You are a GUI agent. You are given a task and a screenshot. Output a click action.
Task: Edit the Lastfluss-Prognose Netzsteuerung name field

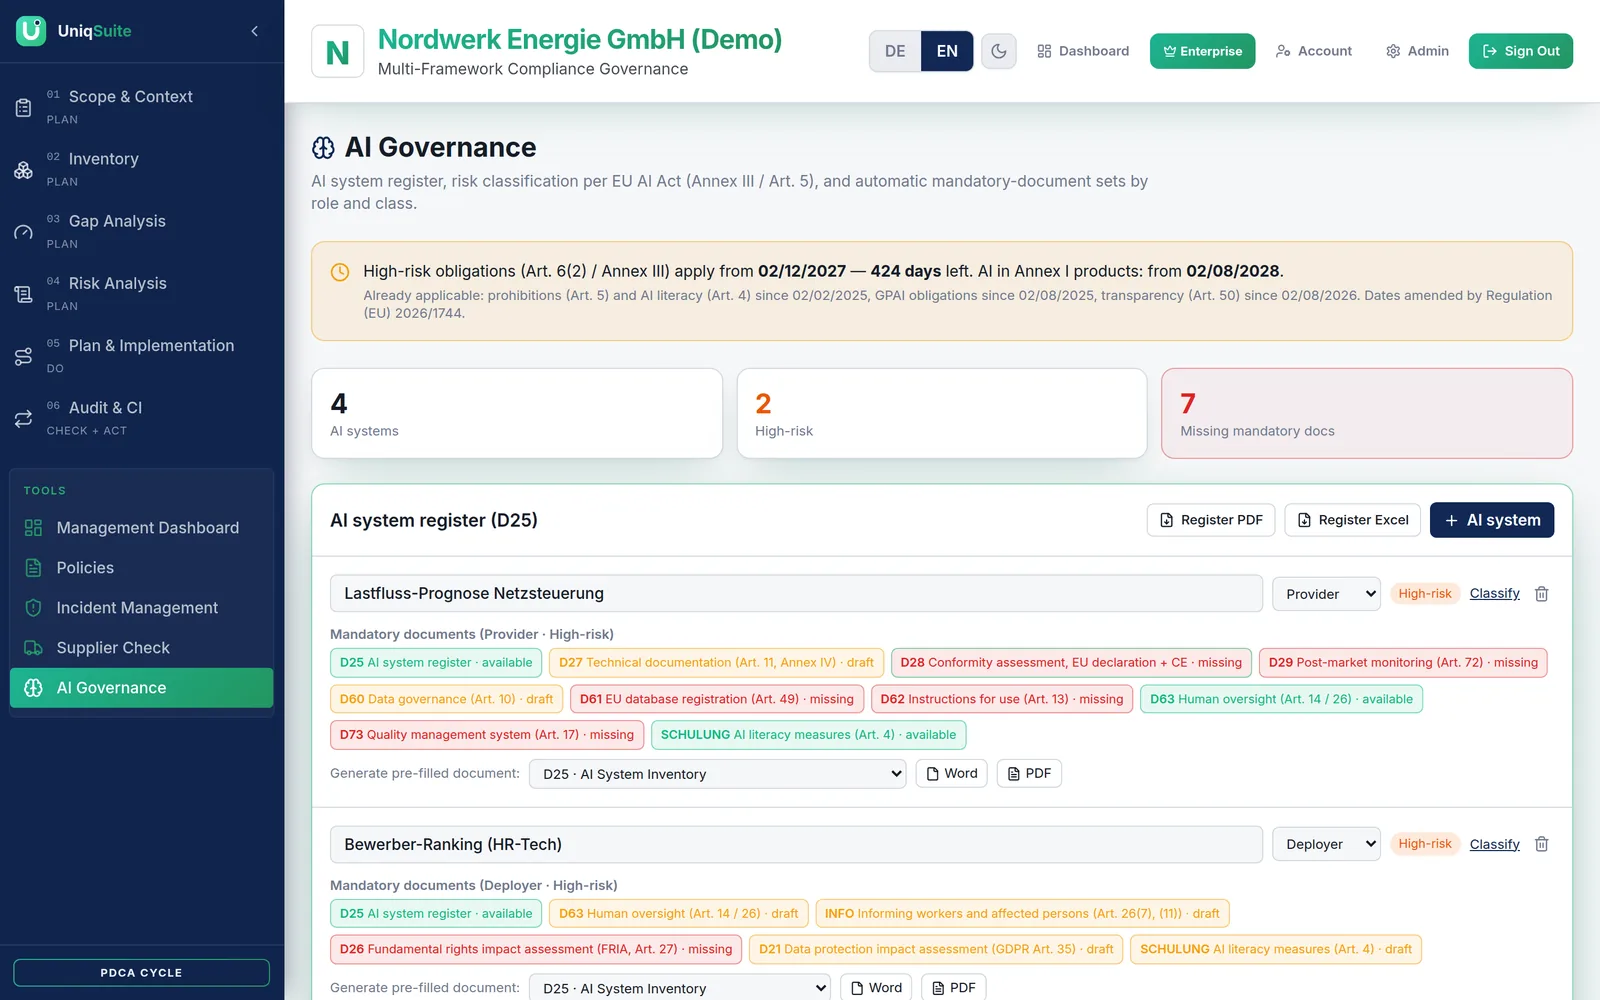point(796,594)
